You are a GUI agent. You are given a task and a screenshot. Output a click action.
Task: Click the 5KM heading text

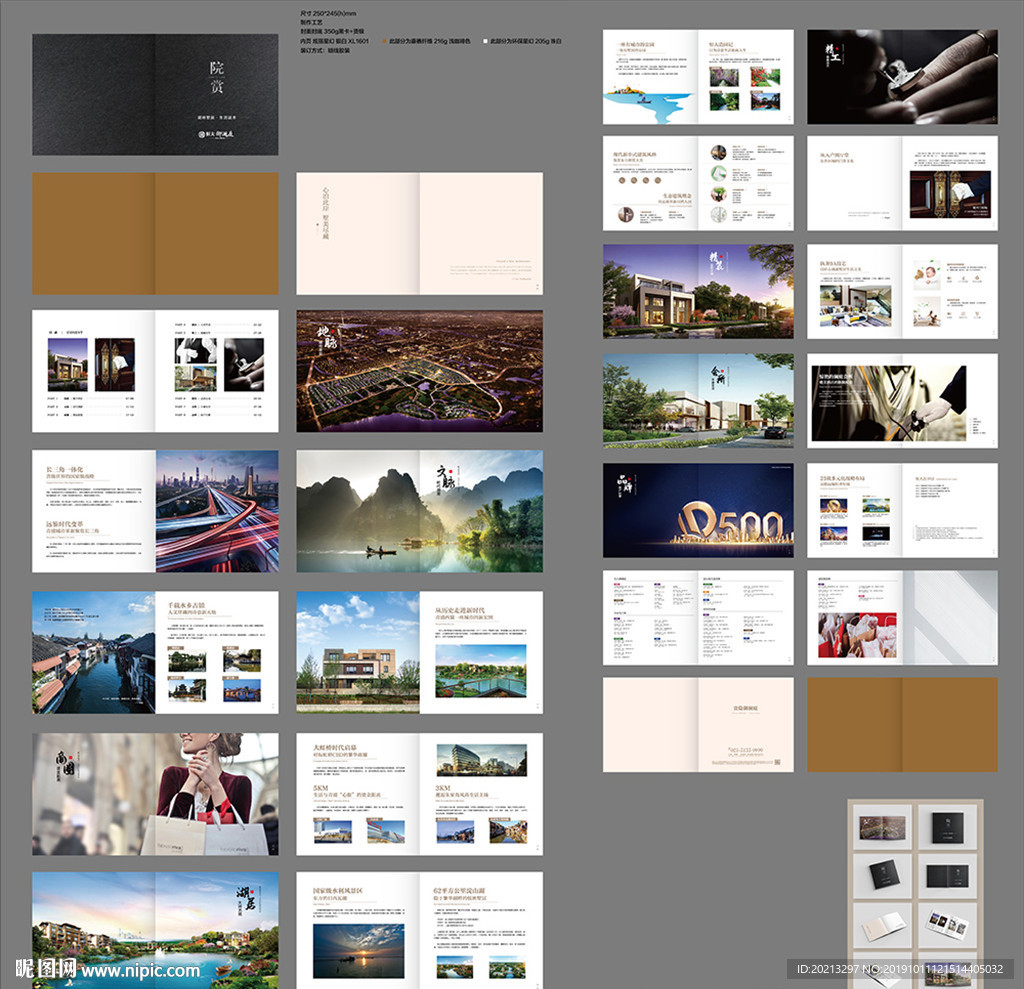[320, 788]
